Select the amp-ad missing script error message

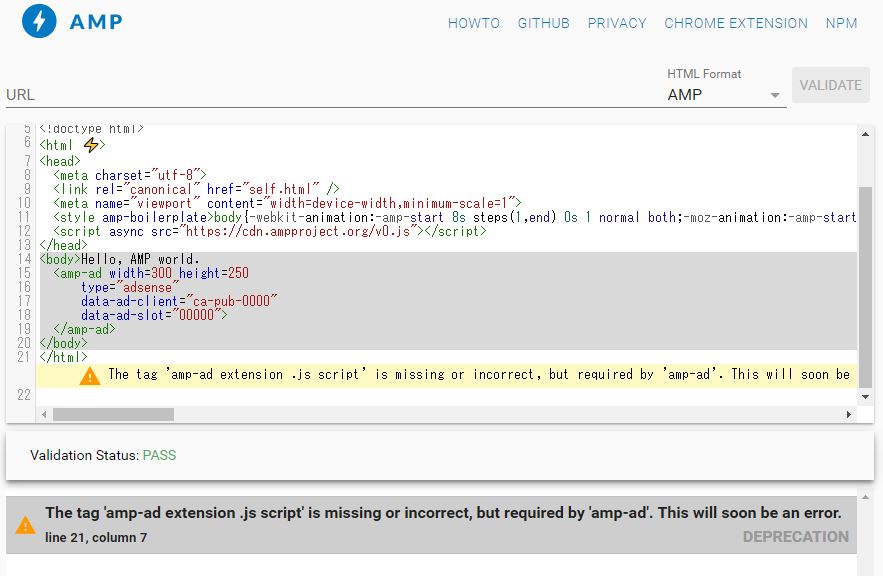[443, 512]
